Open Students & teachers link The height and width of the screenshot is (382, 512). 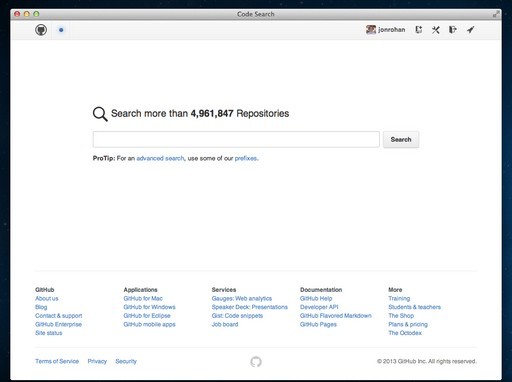point(414,307)
